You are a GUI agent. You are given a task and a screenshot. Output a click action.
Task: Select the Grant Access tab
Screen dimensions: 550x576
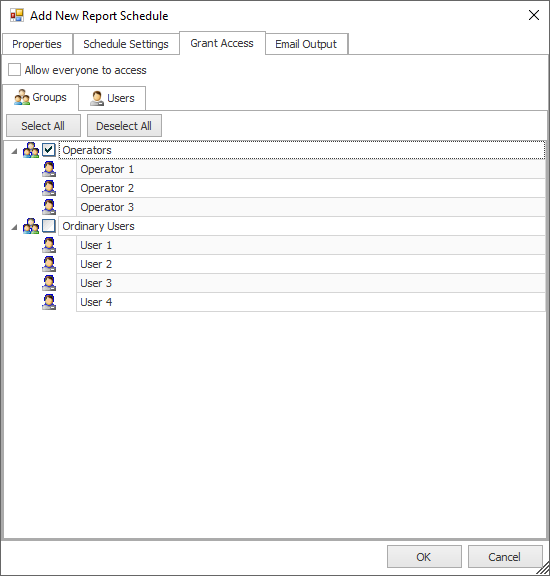[x=222, y=43]
